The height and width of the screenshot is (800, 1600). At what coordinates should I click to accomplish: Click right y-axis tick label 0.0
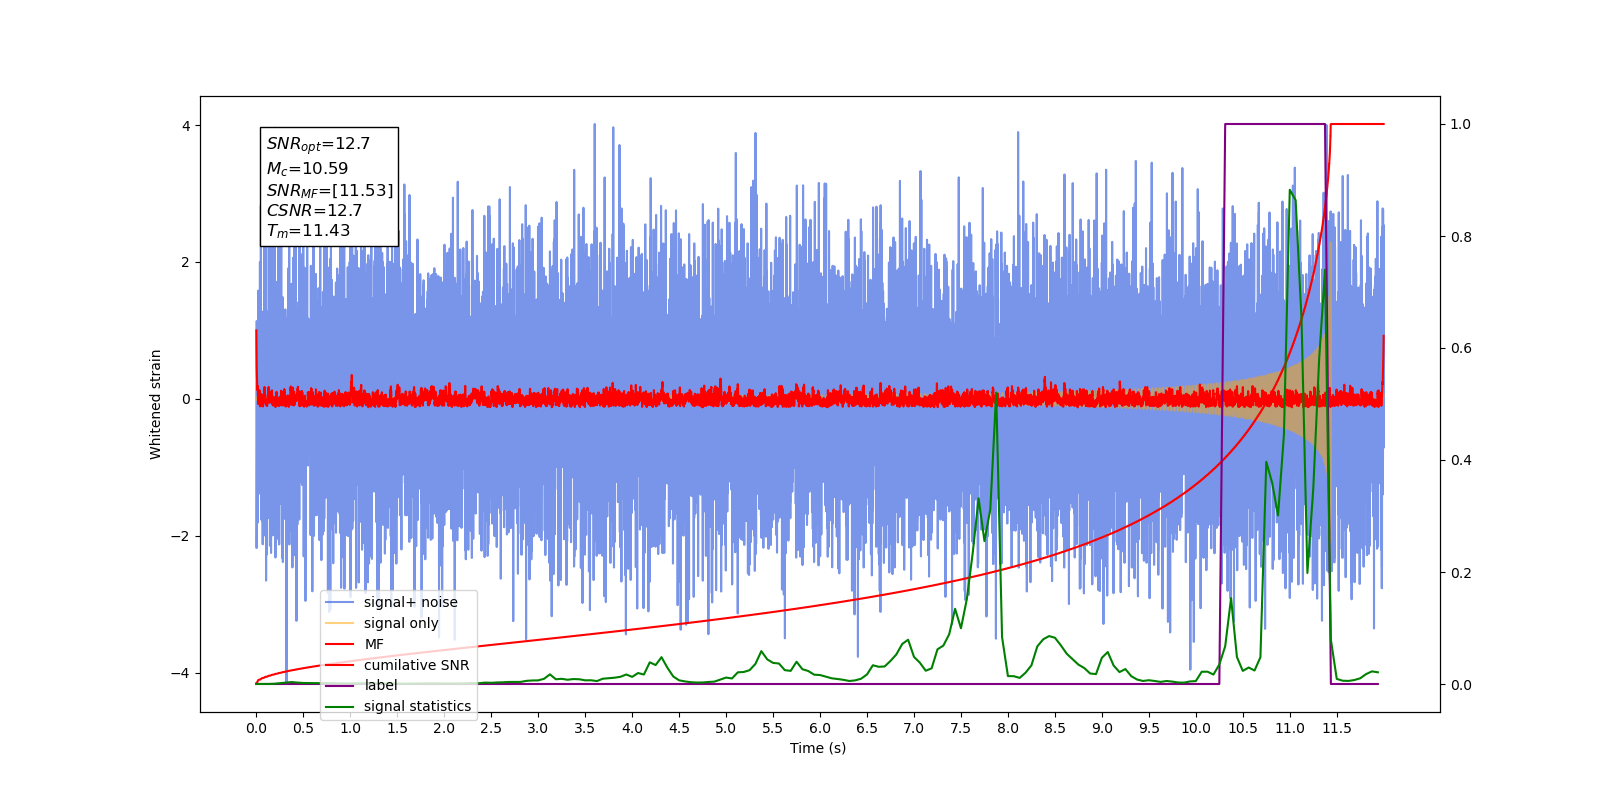coord(1461,685)
